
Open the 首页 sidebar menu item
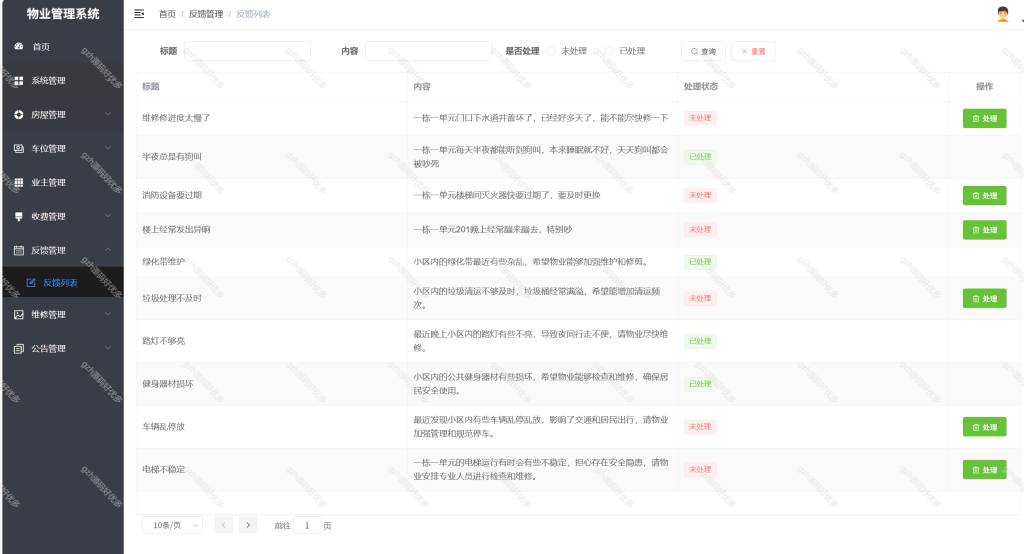pos(63,46)
